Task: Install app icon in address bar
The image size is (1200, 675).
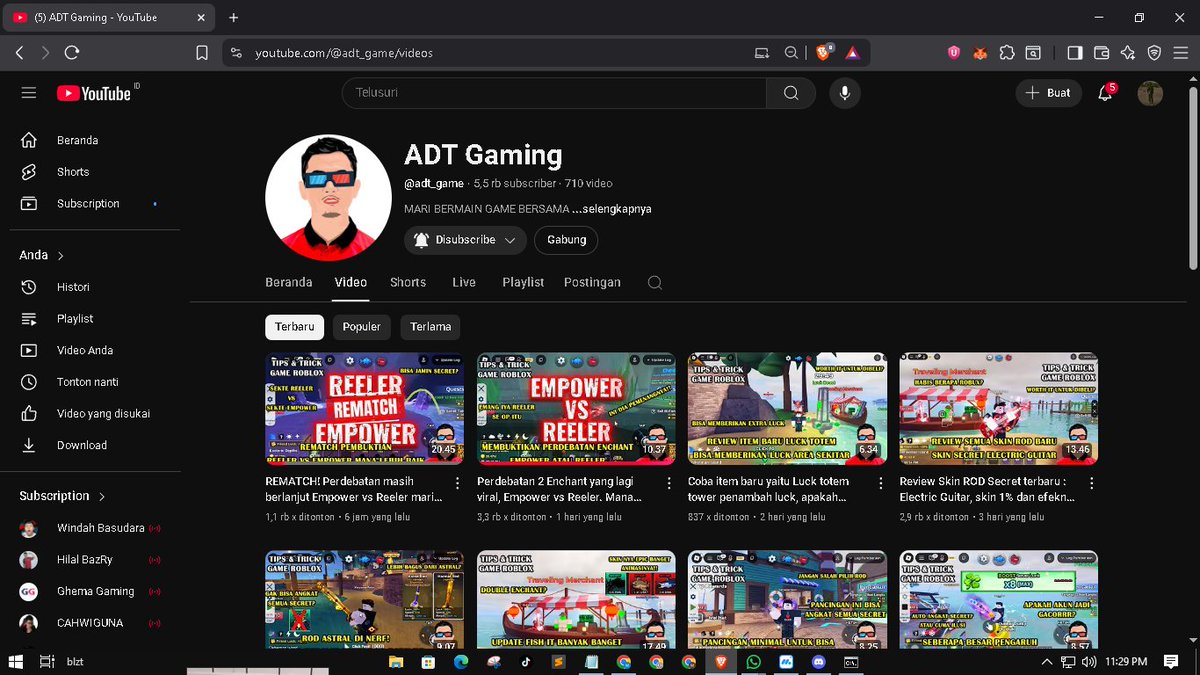Action: [762, 53]
